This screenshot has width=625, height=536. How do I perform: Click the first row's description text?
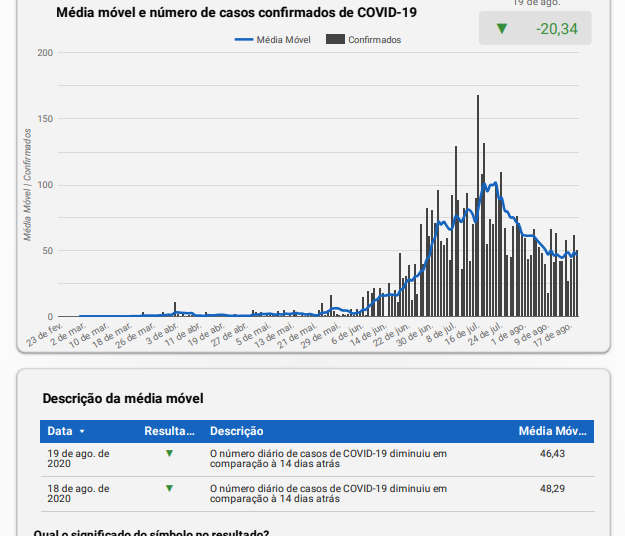[328, 459]
